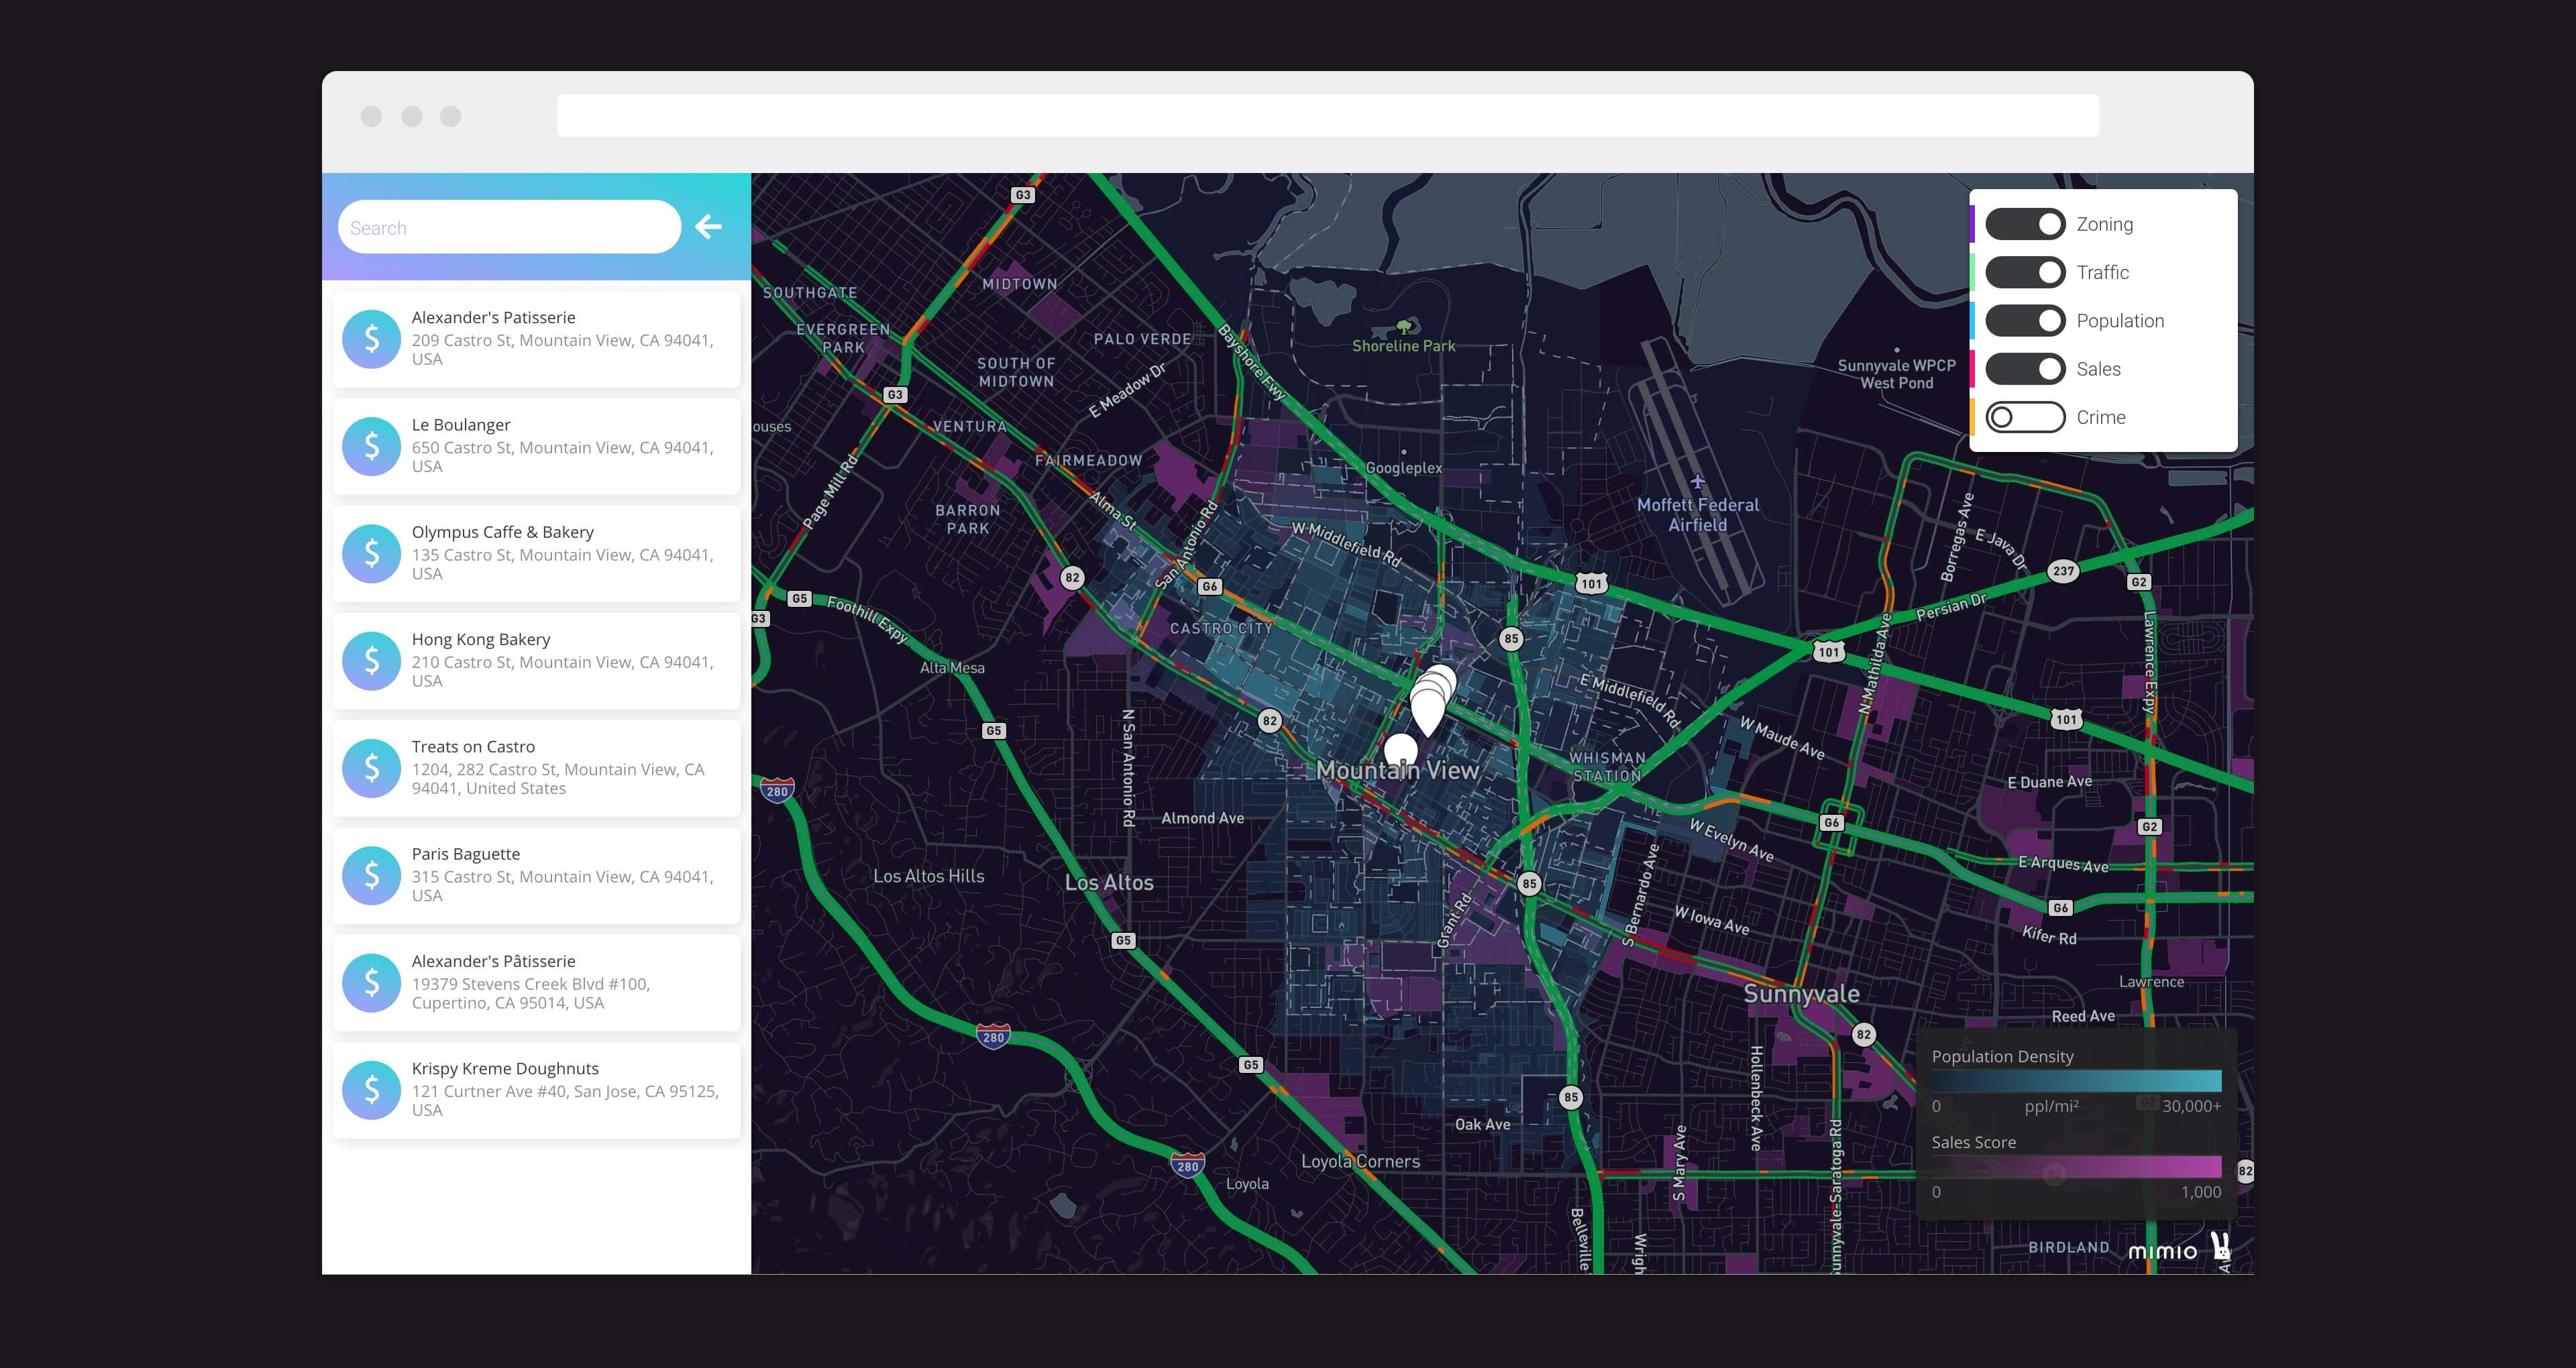Viewport: 2576px width, 1368px height.
Task: Click dollar icon for Le Boulanger
Action: (x=371, y=446)
